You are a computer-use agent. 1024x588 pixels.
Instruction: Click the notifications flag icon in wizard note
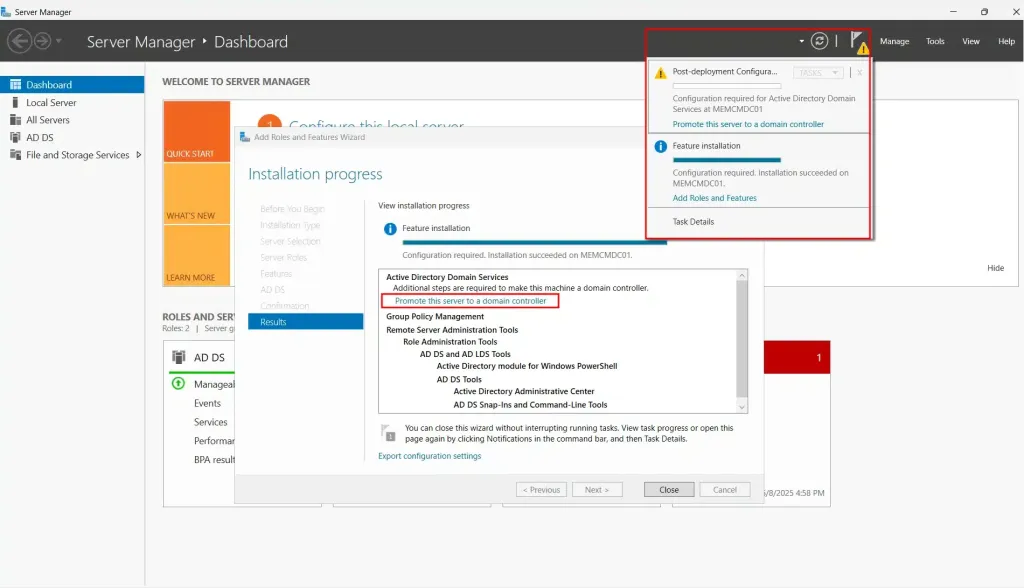click(x=388, y=433)
